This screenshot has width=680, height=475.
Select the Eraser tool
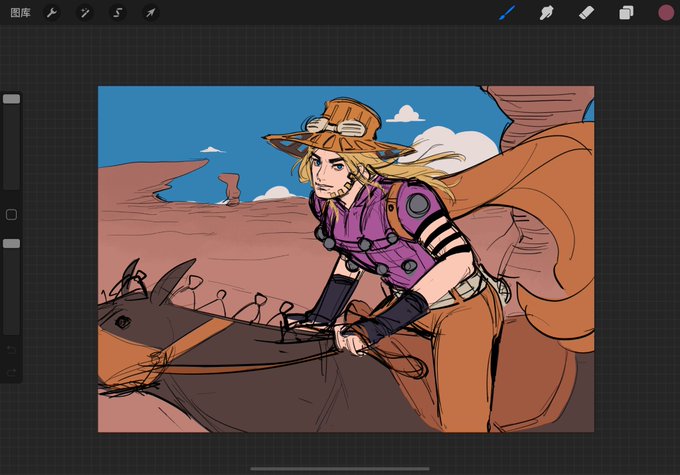pyautogui.click(x=586, y=13)
